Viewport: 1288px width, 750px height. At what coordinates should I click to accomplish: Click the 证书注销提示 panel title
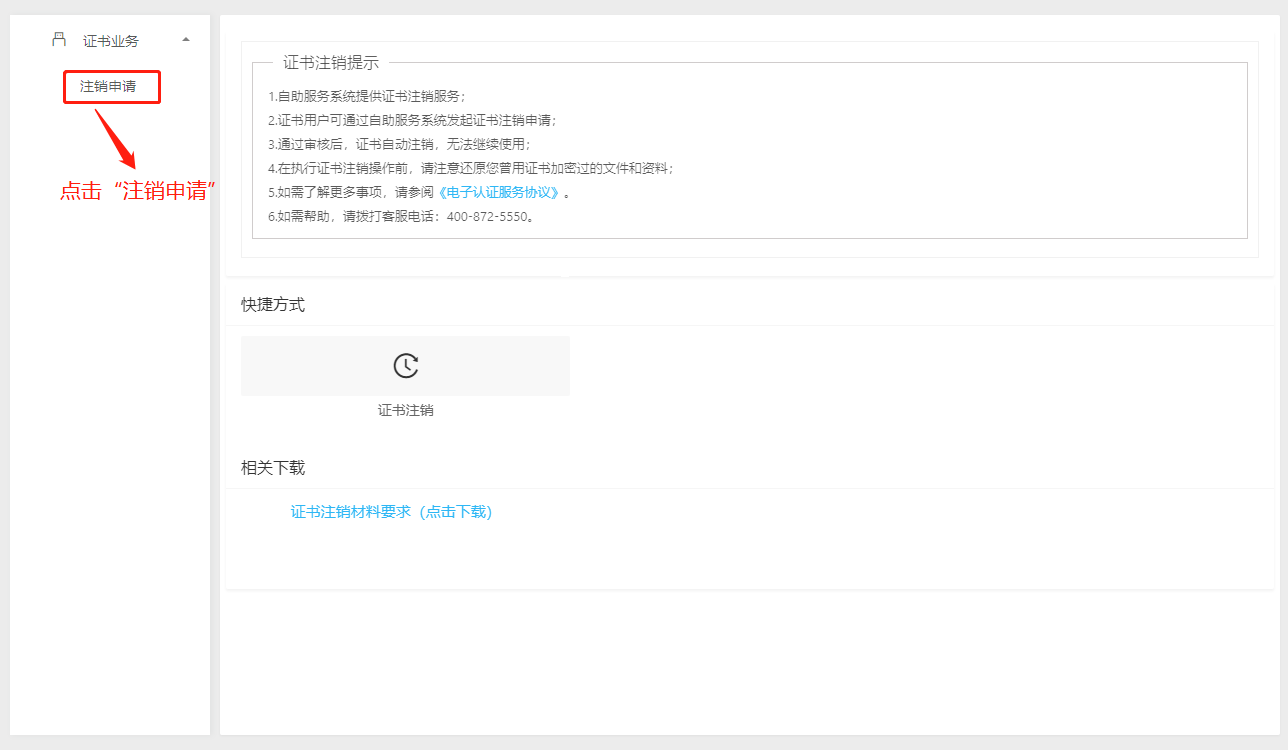(x=331, y=63)
